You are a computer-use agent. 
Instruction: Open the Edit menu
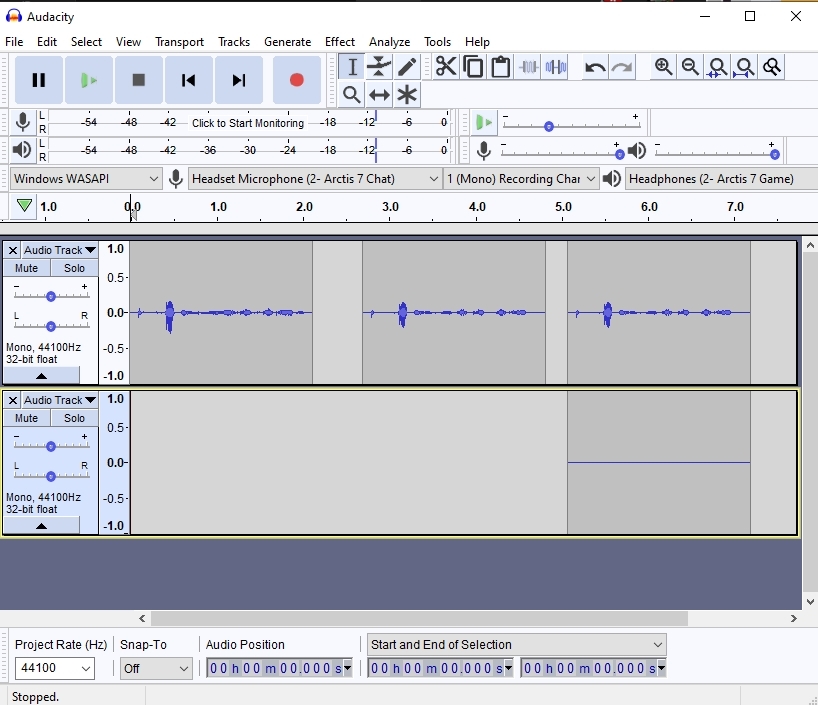pos(47,42)
